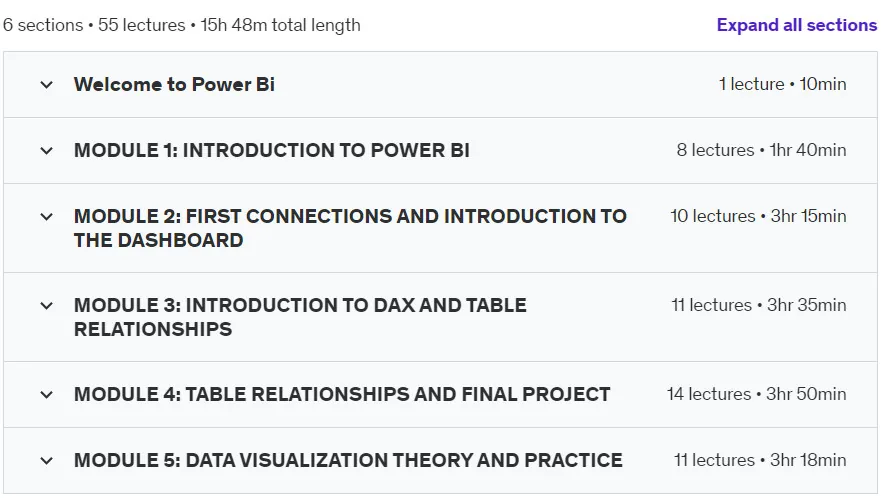The height and width of the screenshot is (498, 882).
Task: Select MODULE 3: INTRODUCTION TO DAX title
Action: [300, 317]
